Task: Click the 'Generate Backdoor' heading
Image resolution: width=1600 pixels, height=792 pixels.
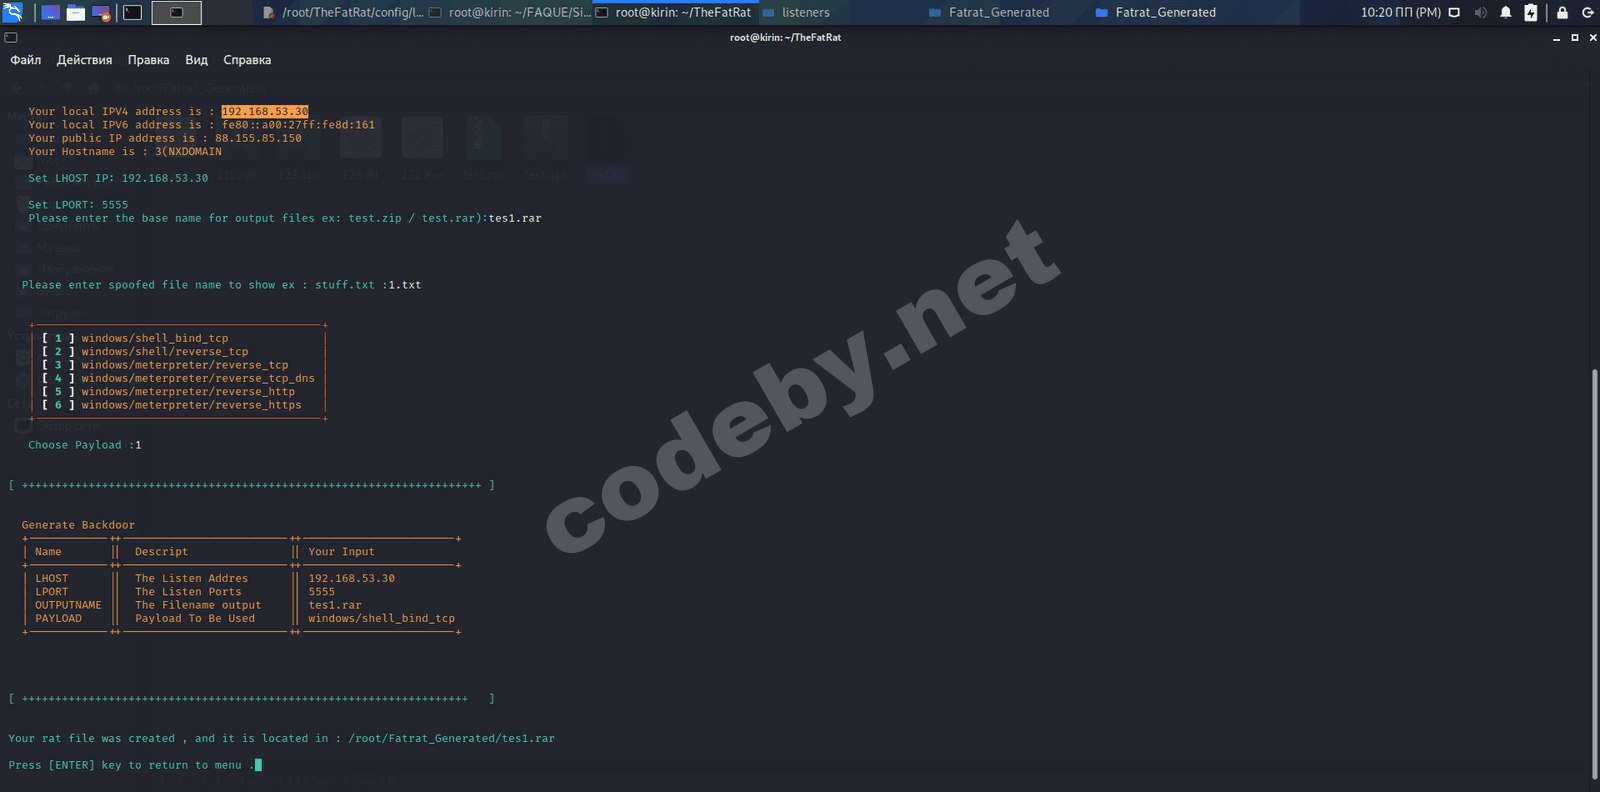Action: click(78, 525)
